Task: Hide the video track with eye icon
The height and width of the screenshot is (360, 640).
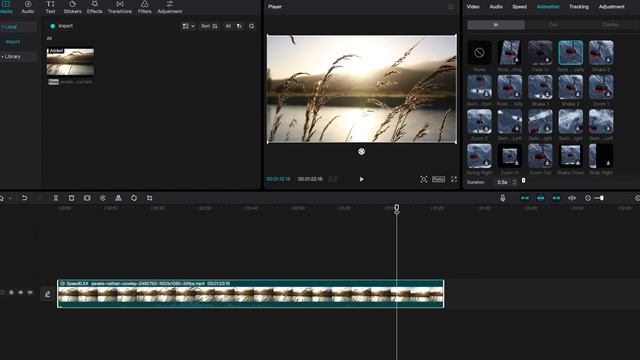Action: (21, 293)
